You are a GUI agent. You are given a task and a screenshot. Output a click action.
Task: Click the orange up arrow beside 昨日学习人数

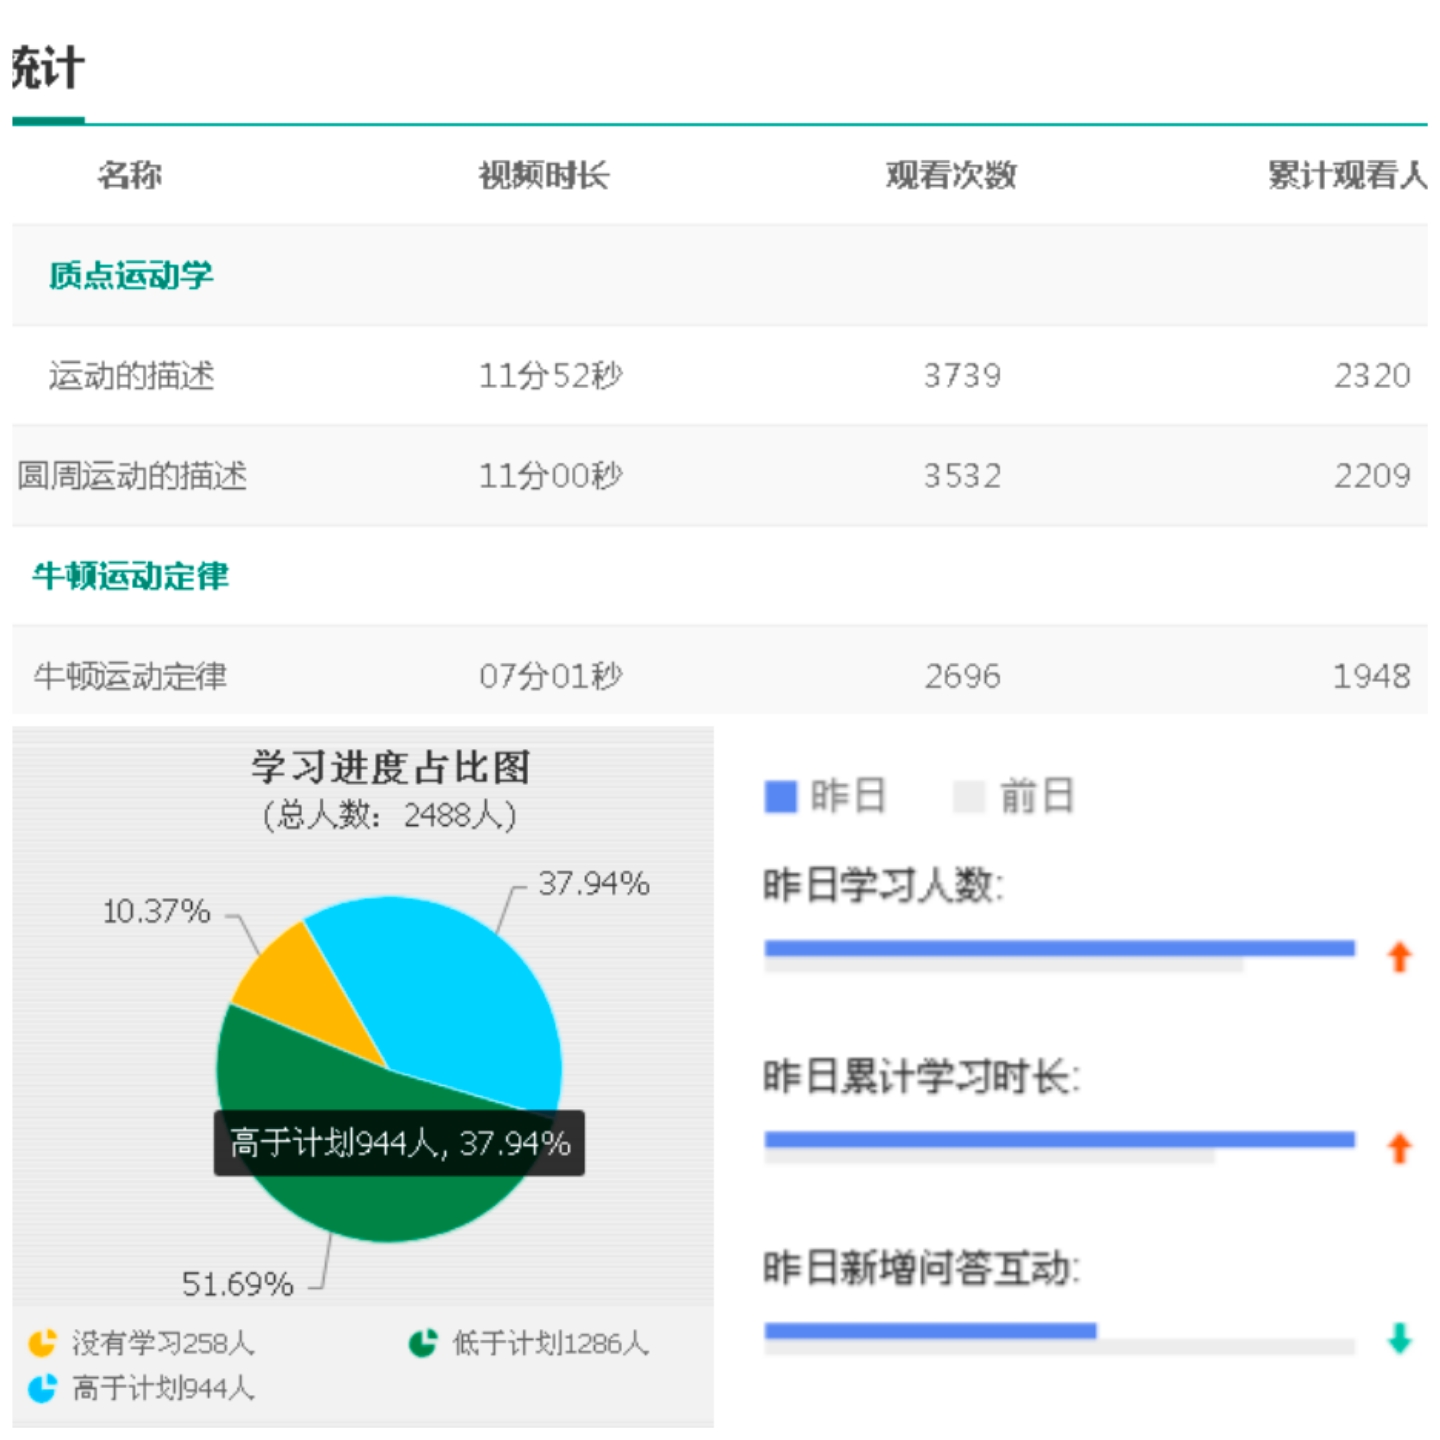(1399, 953)
